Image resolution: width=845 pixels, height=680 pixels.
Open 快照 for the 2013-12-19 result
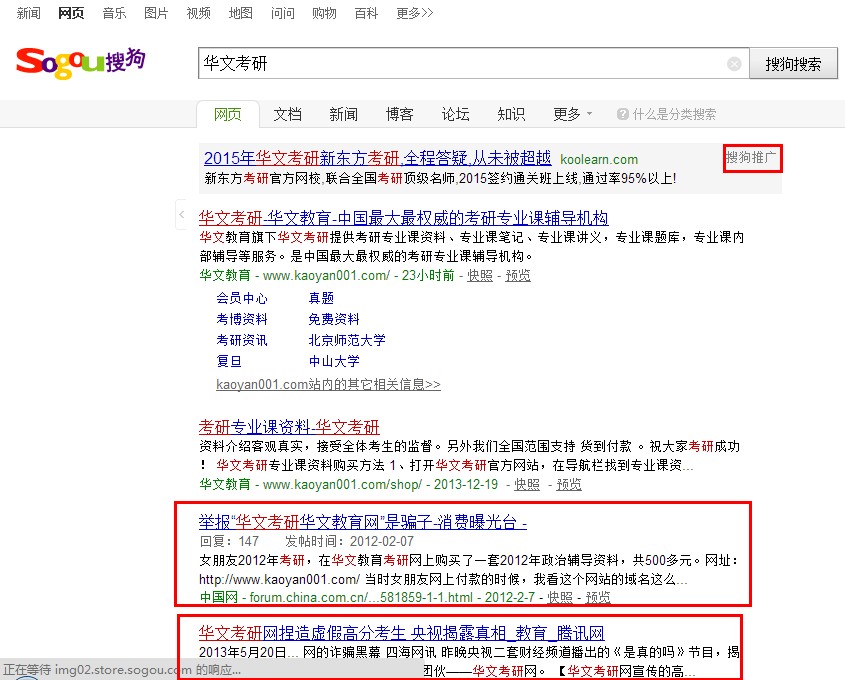pos(527,484)
